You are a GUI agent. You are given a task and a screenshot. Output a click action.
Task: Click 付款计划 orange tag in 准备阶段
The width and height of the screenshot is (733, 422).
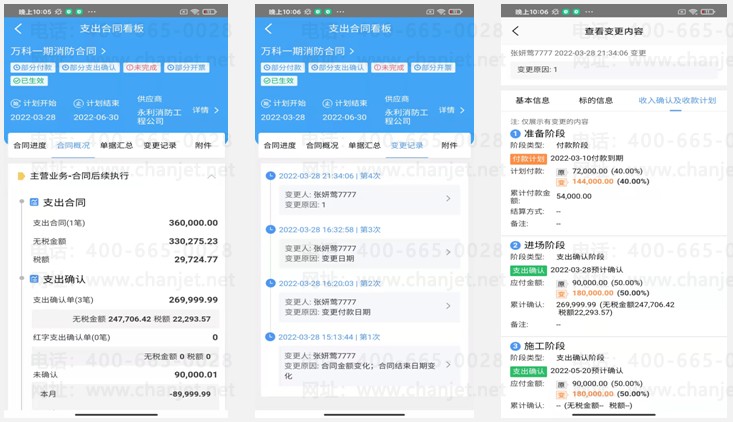[528, 159]
